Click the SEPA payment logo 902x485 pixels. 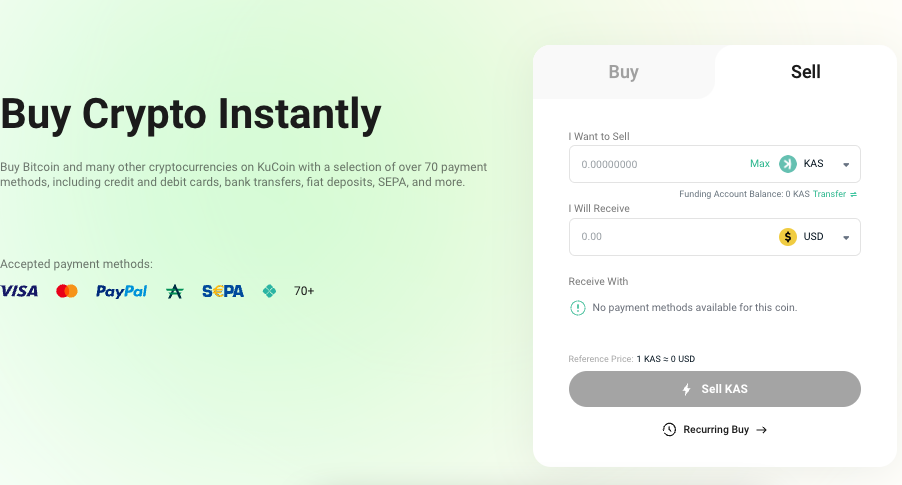(223, 291)
